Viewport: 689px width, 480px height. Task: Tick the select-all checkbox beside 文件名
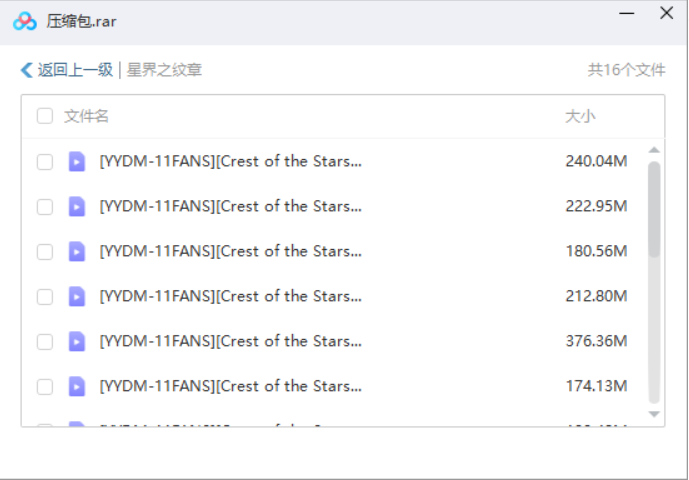pyautogui.click(x=45, y=116)
